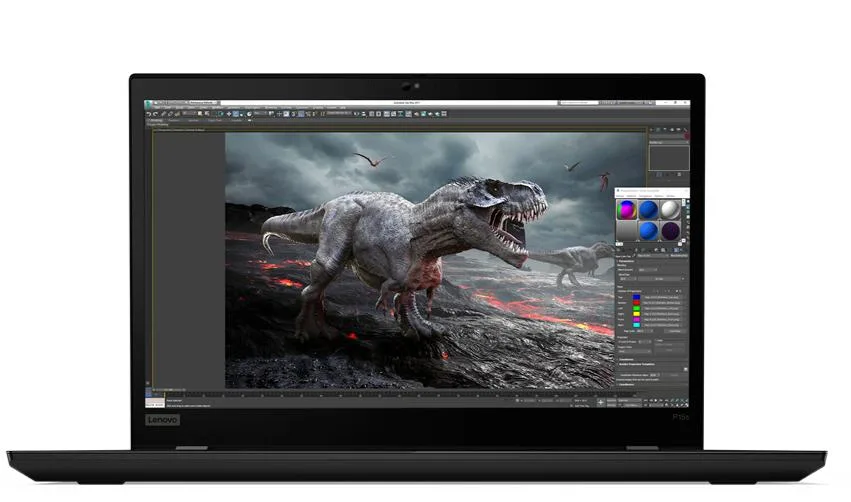Activate the Select and Scale tool
851x502 pixels.
(242, 114)
